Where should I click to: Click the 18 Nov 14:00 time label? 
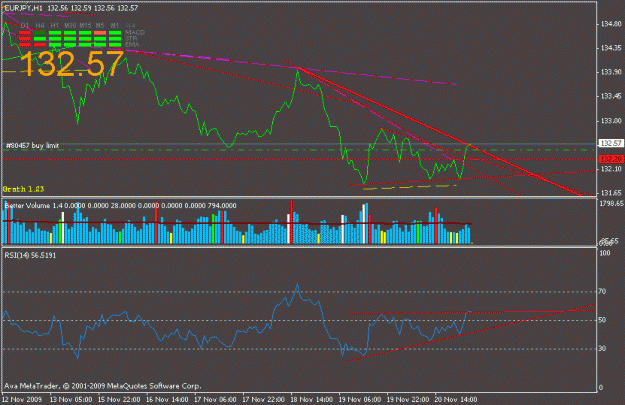(312, 399)
